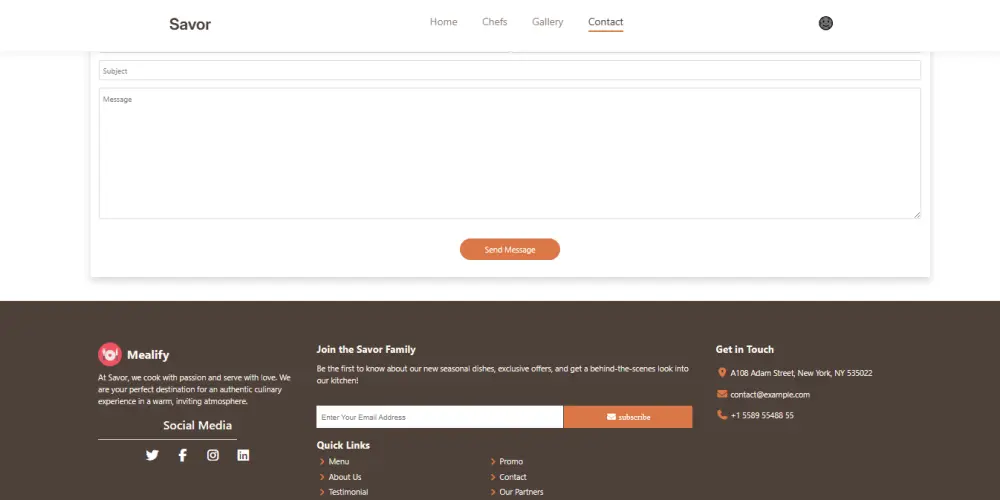This screenshot has width=1000, height=500.
Task: Click the Mealify brand name
Action: point(148,355)
